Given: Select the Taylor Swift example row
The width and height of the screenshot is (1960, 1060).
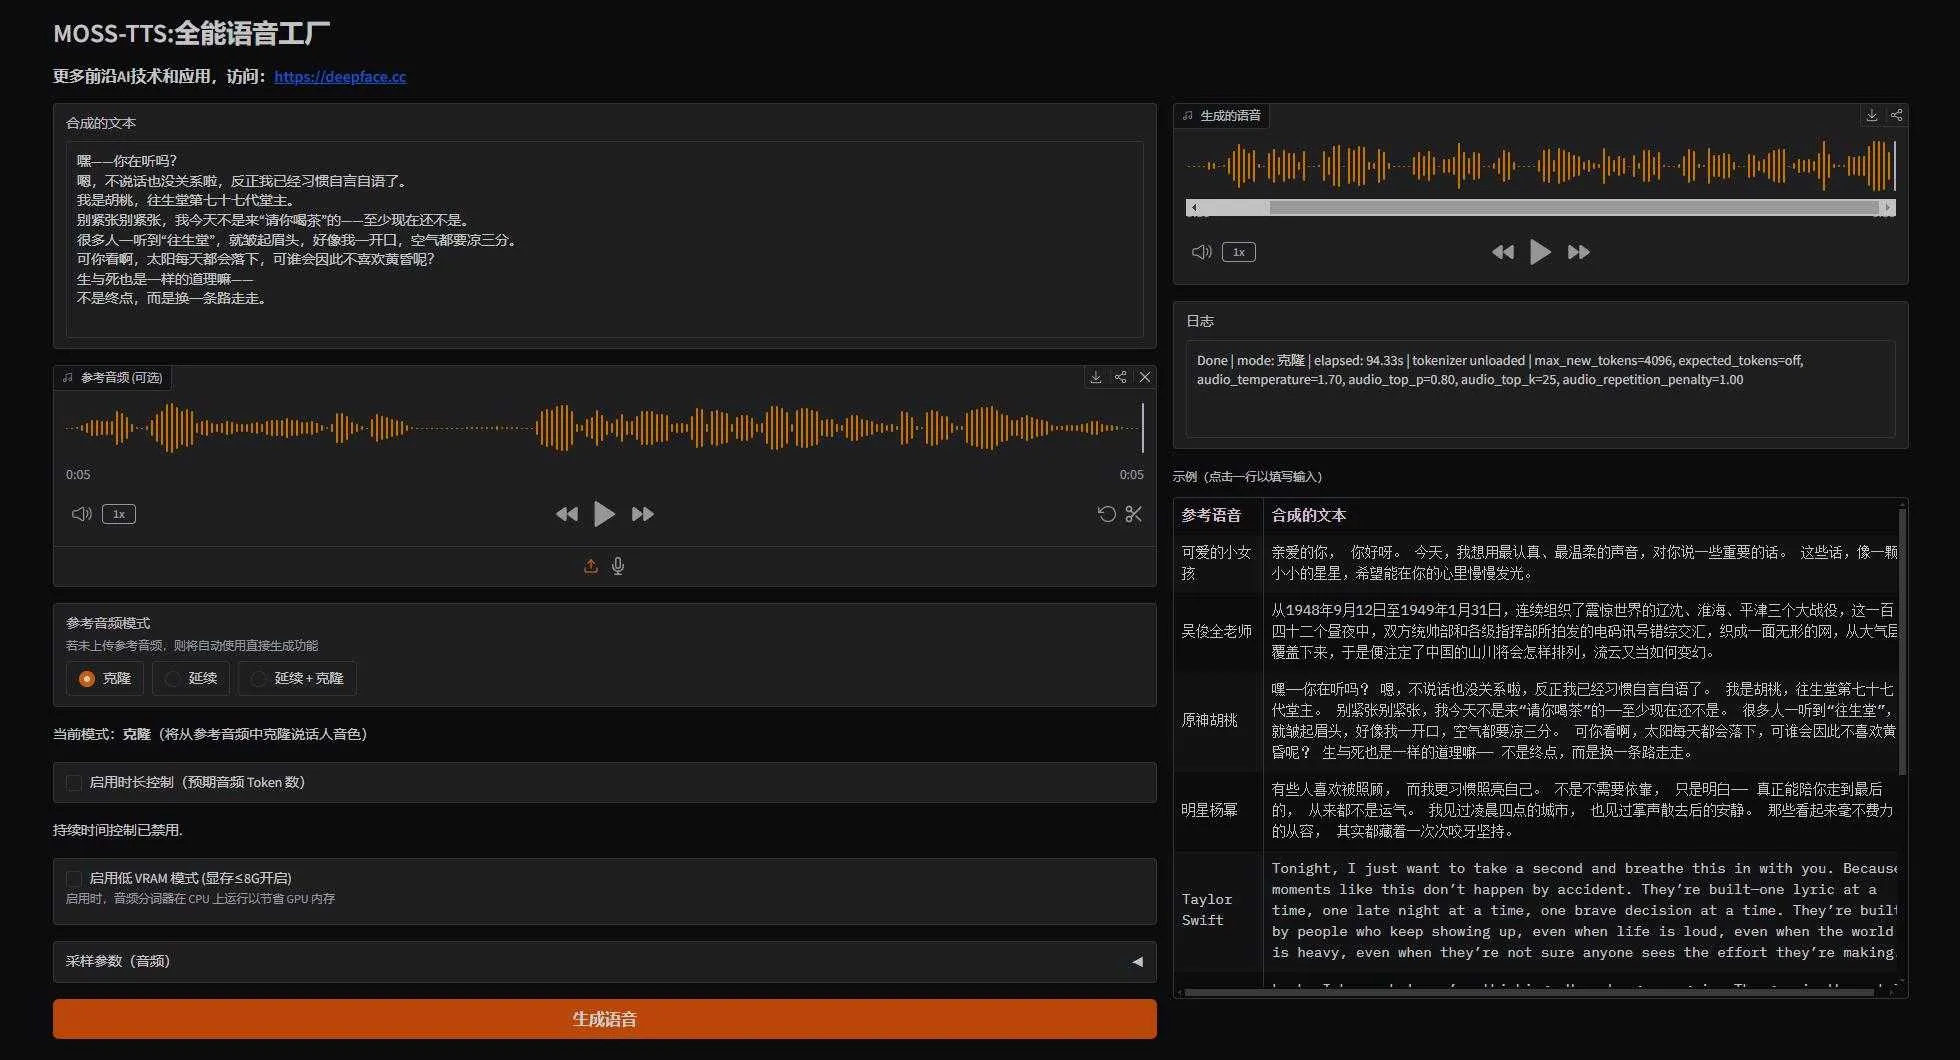Looking at the screenshot, I should click(x=1206, y=909).
